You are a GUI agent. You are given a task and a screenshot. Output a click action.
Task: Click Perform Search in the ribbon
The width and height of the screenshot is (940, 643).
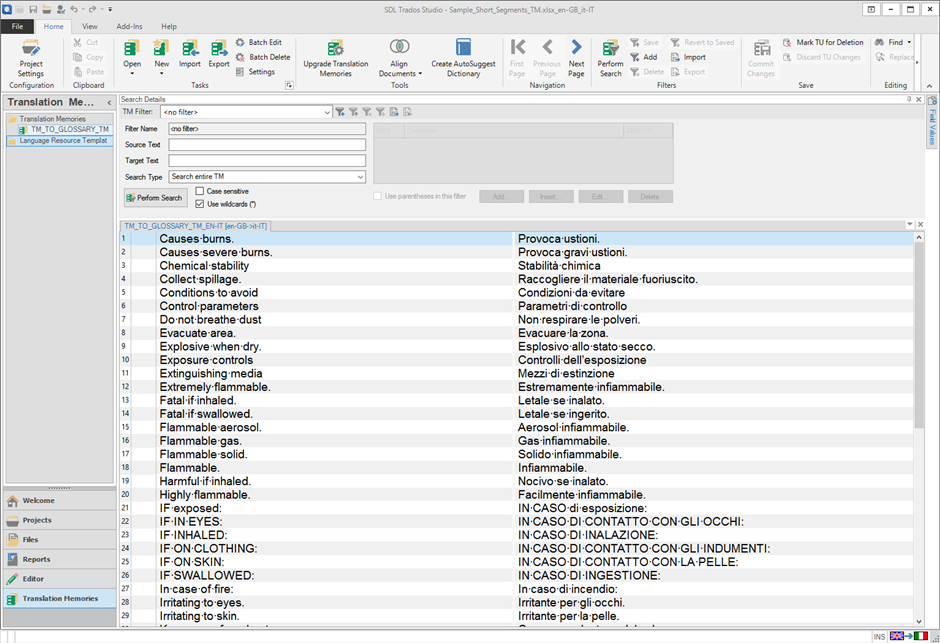610,58
